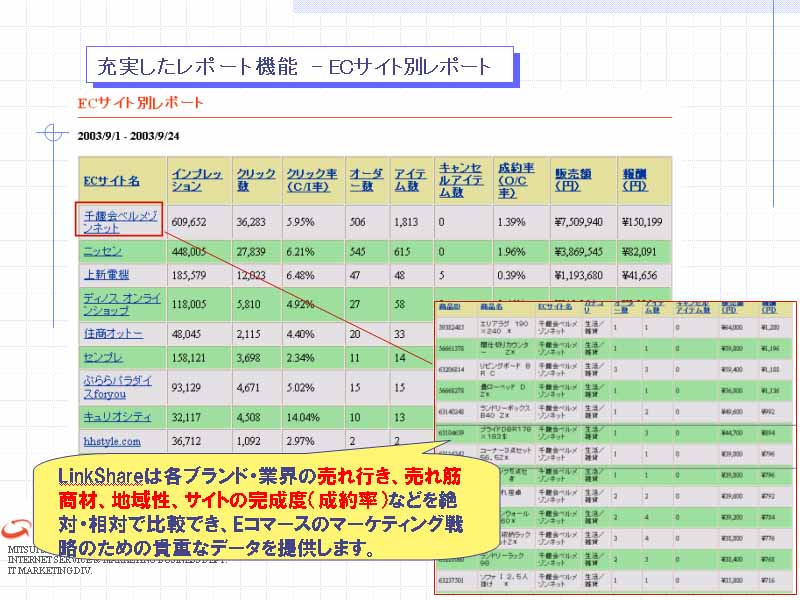Click the item count 1,813

pos(406,222)
